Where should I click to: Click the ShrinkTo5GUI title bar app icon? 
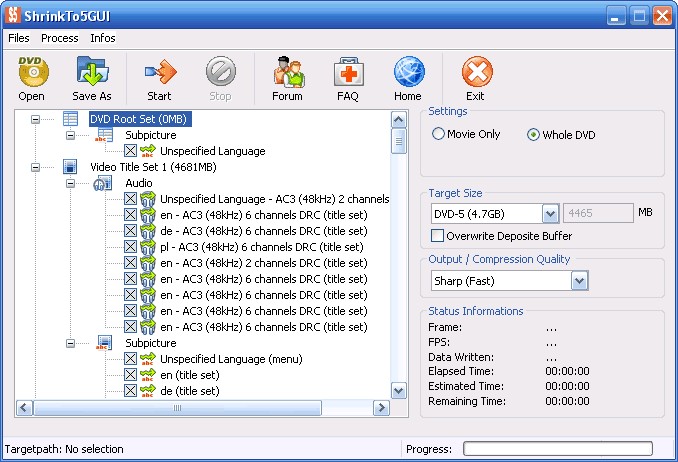[13, 15]
